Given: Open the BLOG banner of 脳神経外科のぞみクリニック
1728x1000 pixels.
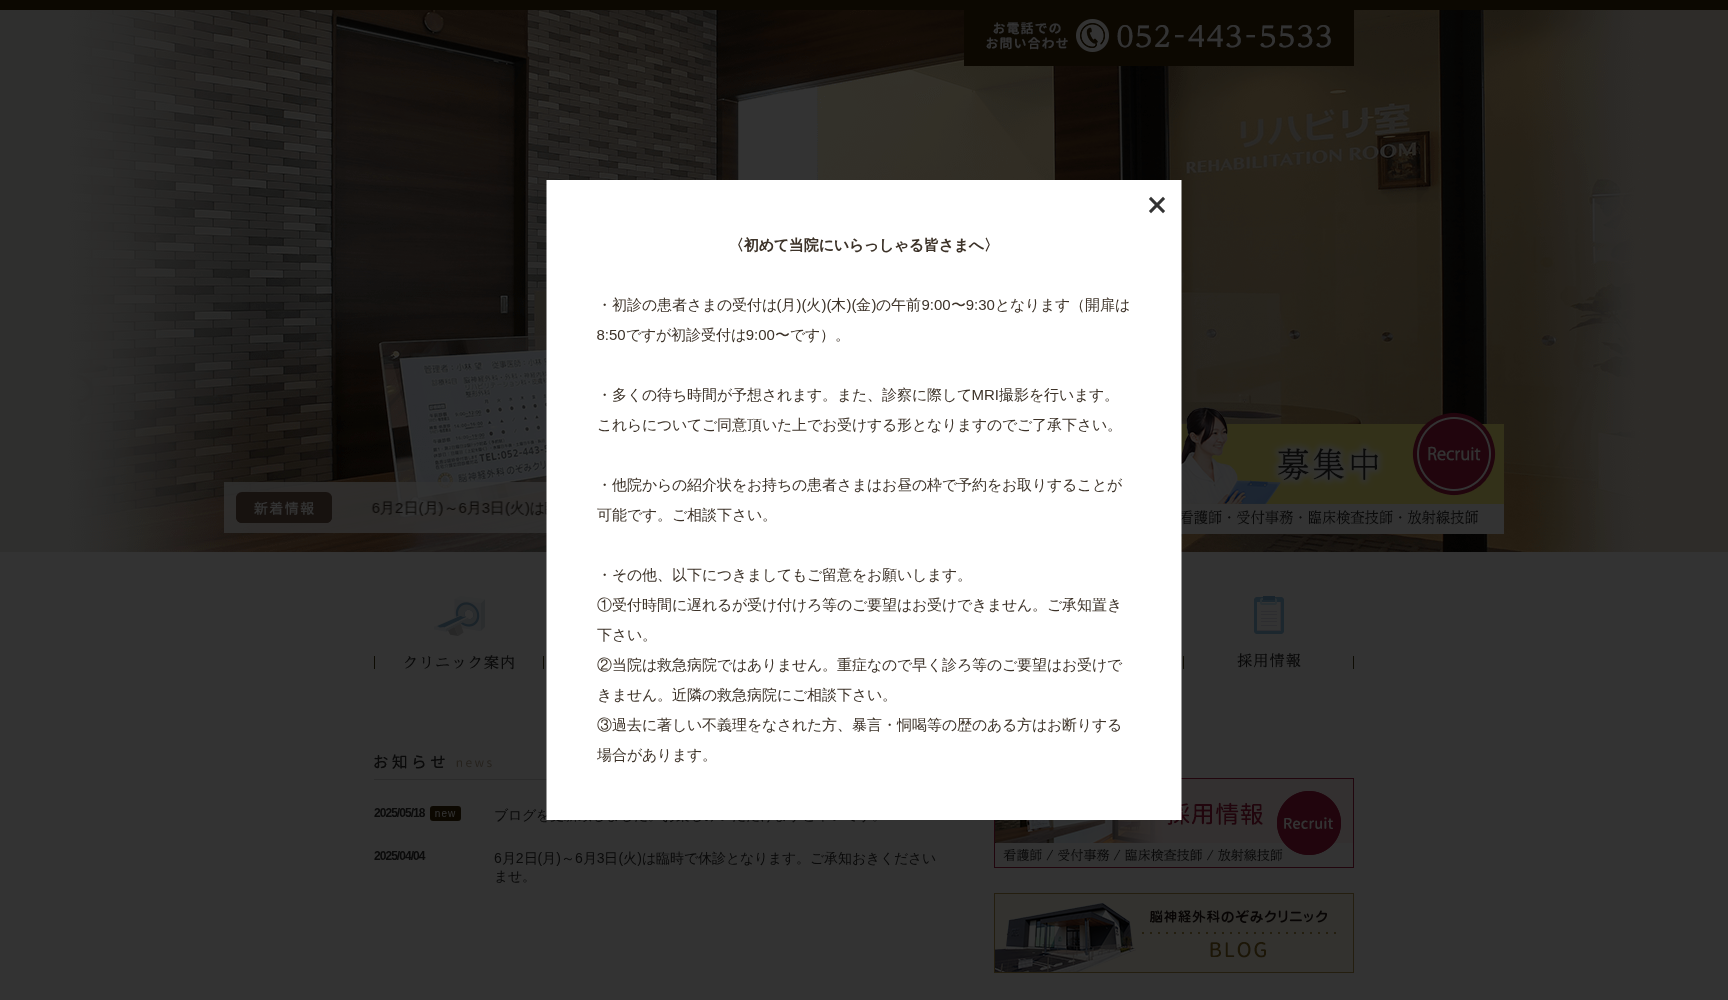Looking at the screenshot, I should coord(1173,933).
